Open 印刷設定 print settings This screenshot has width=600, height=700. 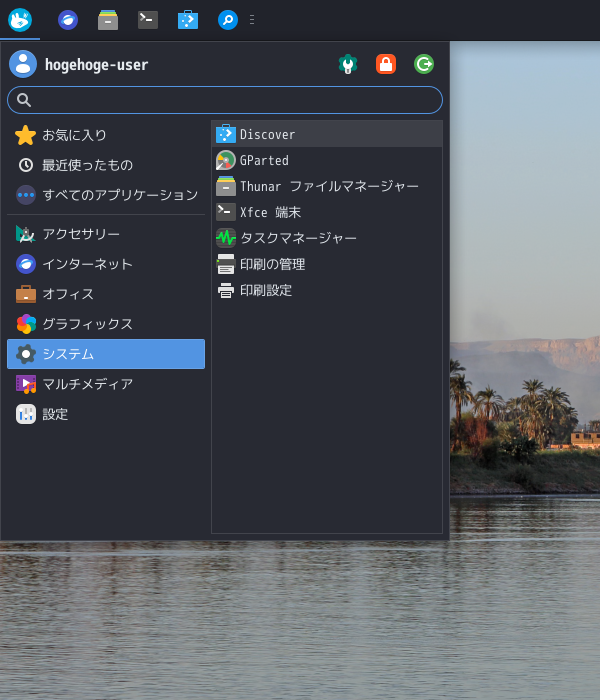pos(327,290)
